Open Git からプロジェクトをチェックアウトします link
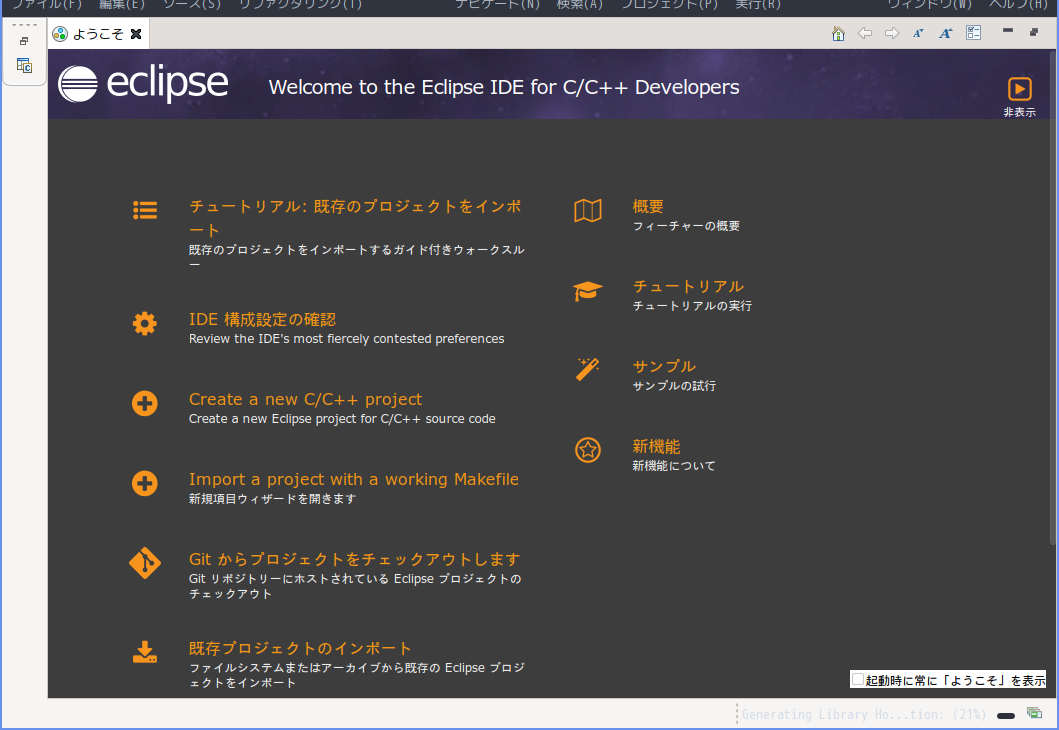The width and height of the screenshot is (1059, 730). pos(355,559)
